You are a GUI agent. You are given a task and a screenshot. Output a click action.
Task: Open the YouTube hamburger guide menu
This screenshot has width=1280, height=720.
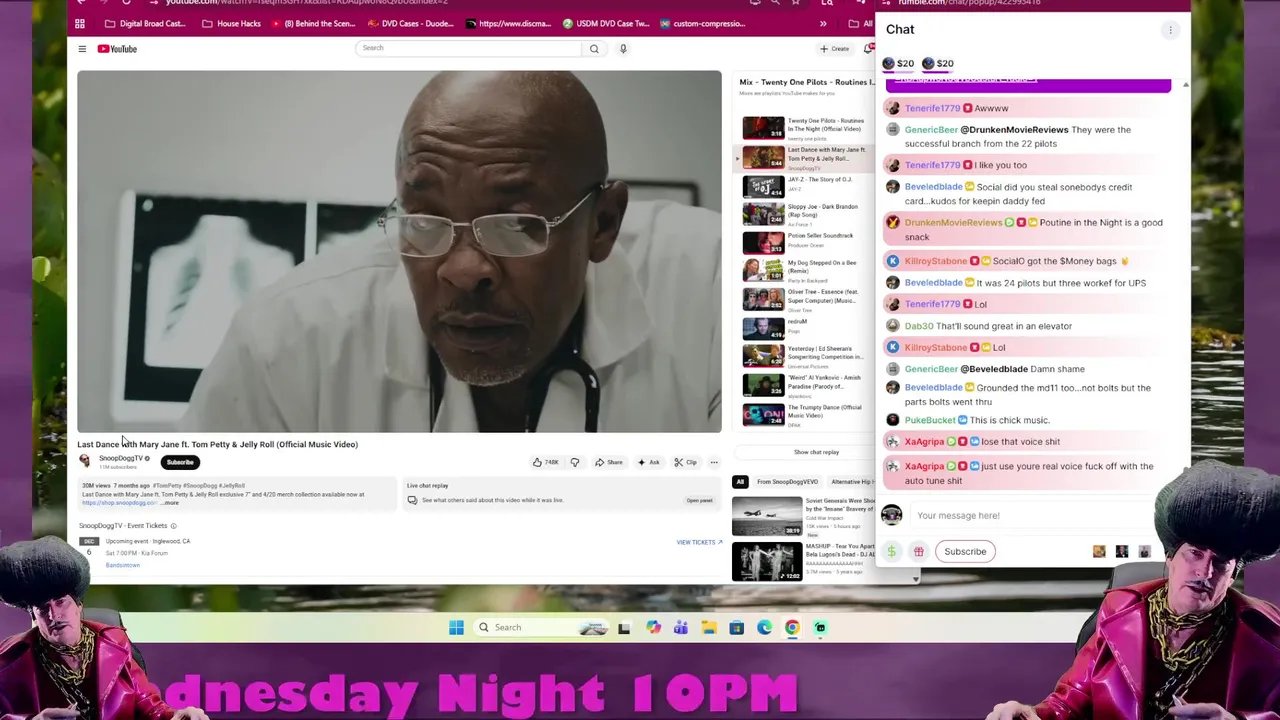coord(82,48)
